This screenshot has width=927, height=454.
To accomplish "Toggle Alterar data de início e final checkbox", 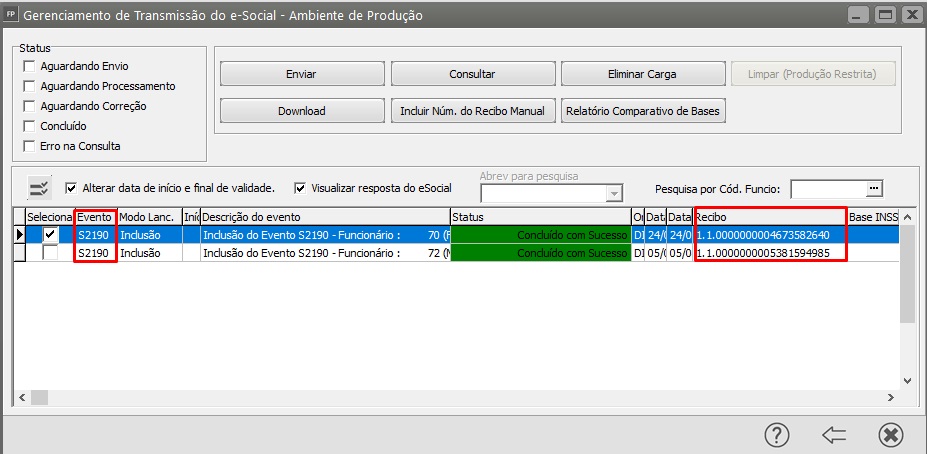I will tap(71, 189).
